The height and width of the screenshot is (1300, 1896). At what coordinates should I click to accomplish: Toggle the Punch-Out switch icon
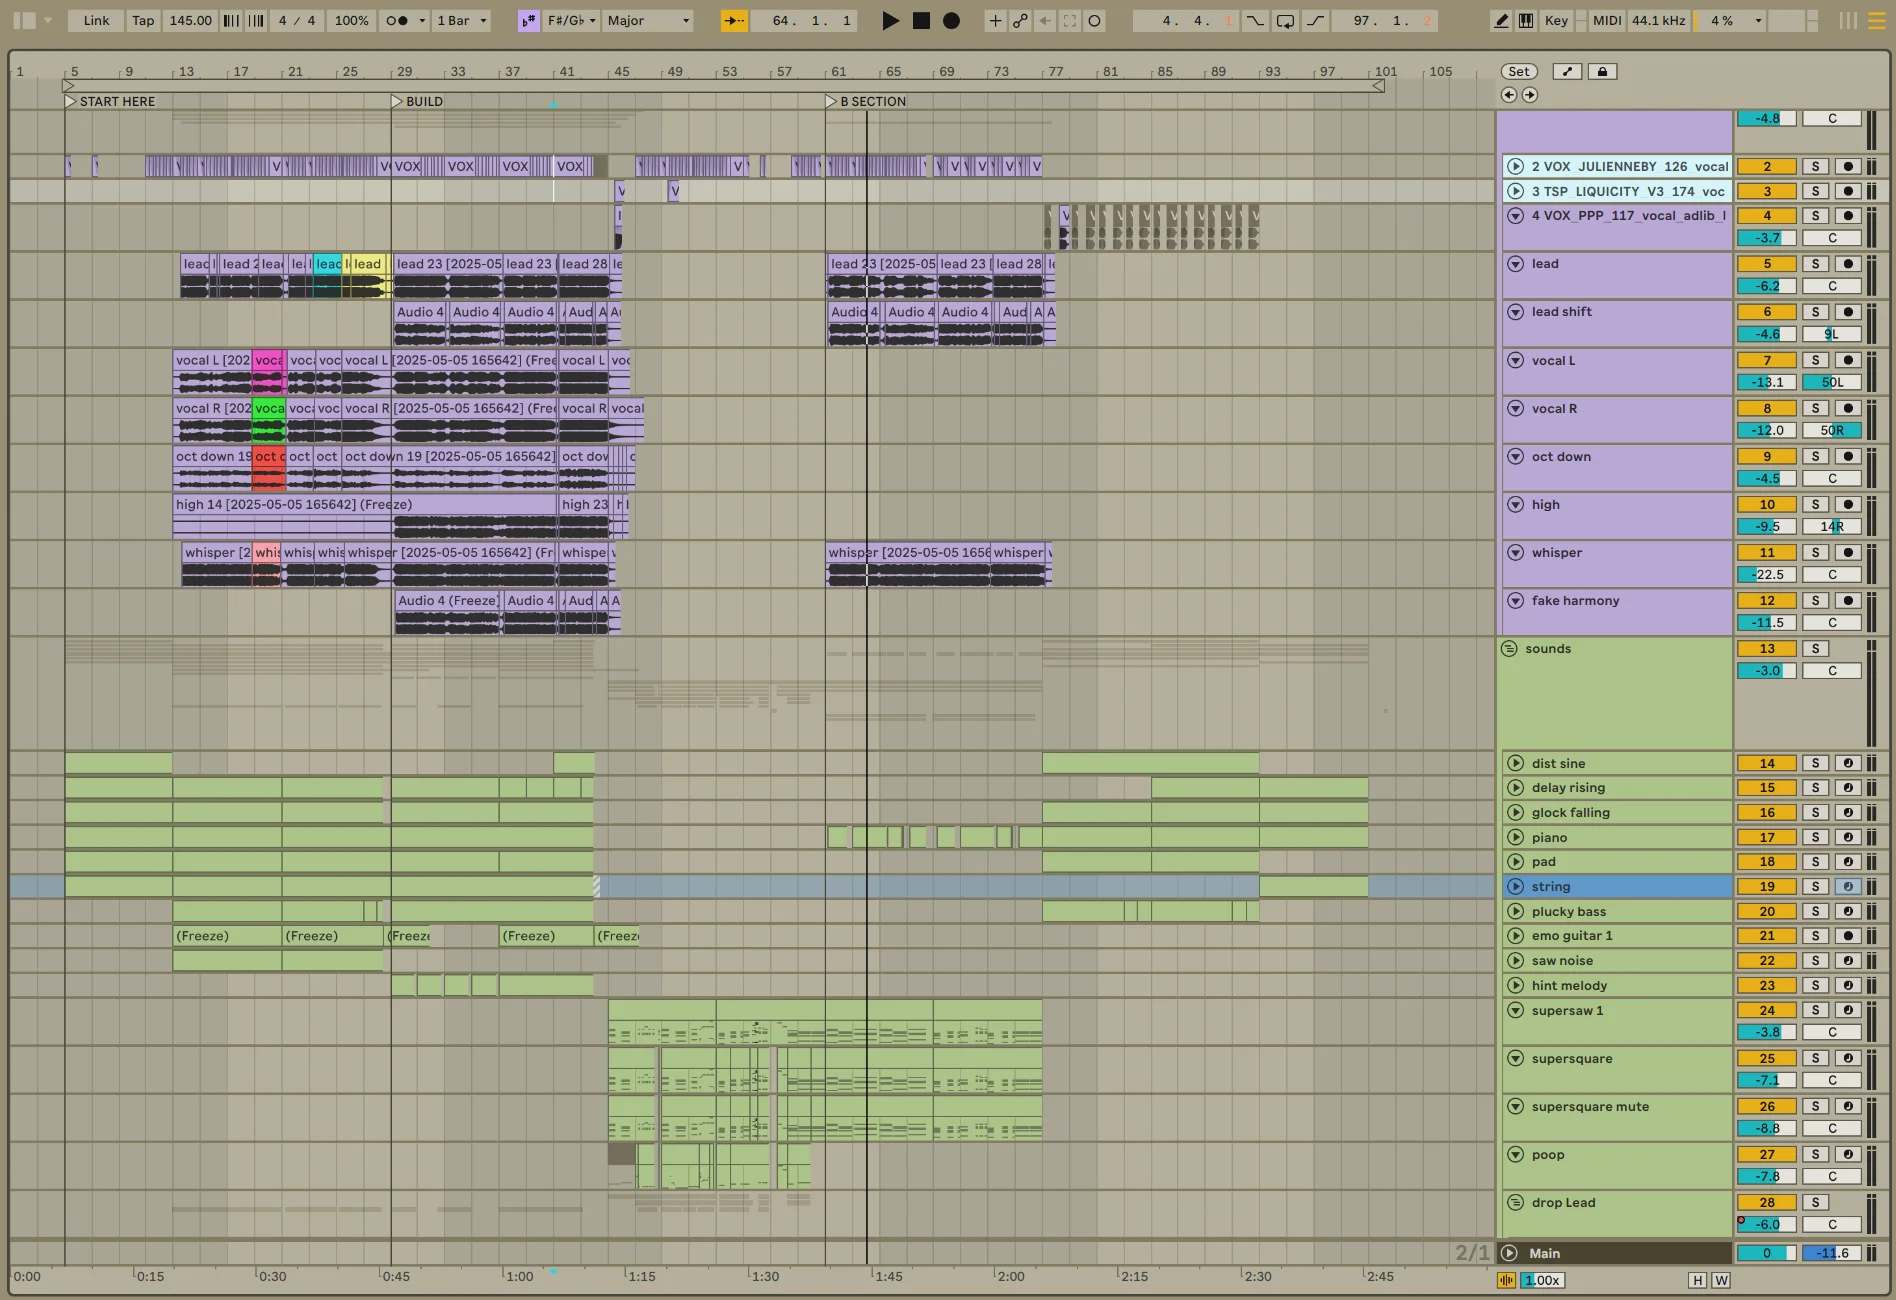(x=1316, y=20)
